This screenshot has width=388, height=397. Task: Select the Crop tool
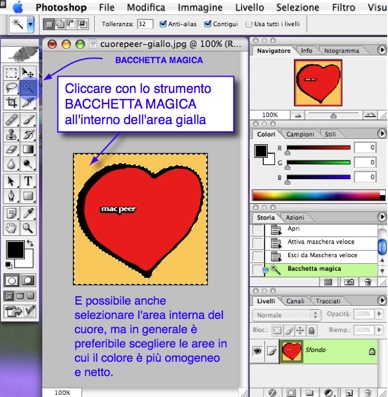pos(12,103)
